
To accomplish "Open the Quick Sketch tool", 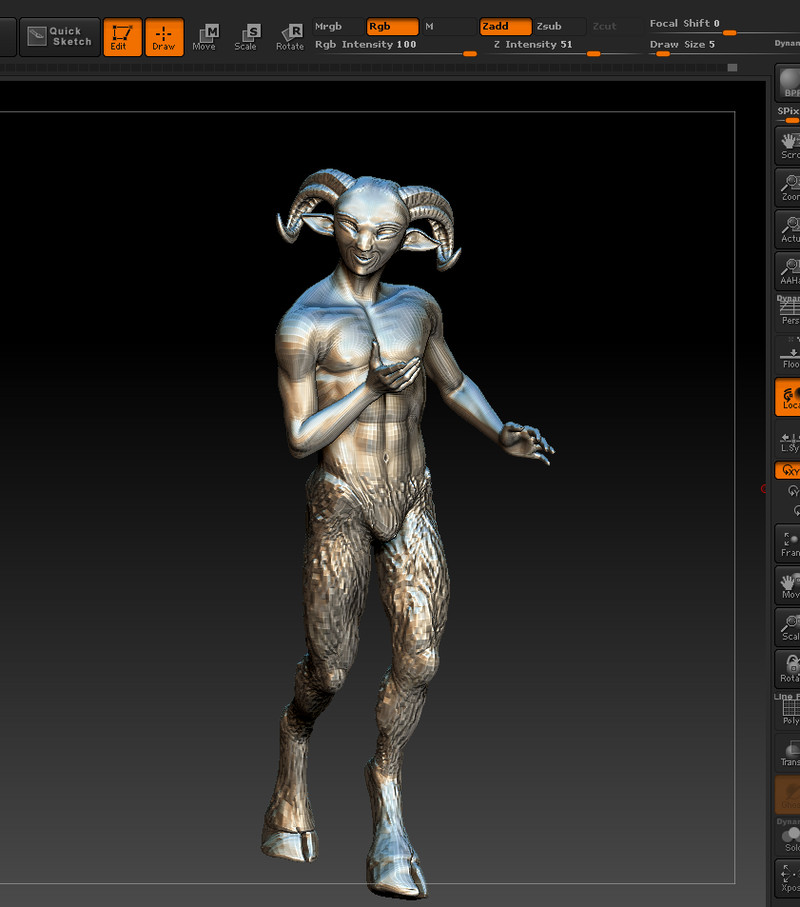I will click(x=60, y=37).
